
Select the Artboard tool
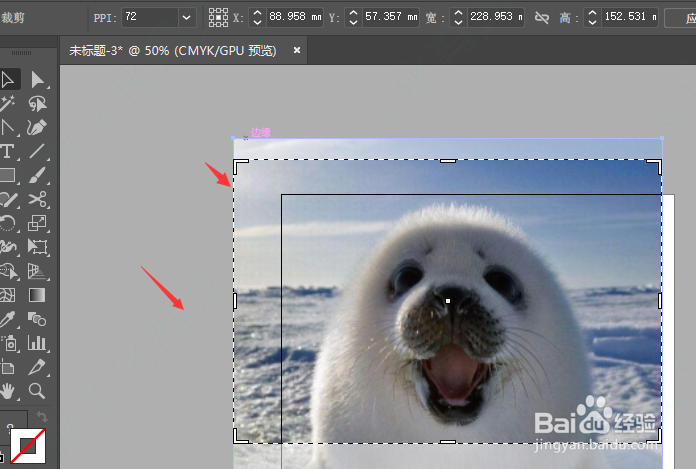tap(8, 367)
